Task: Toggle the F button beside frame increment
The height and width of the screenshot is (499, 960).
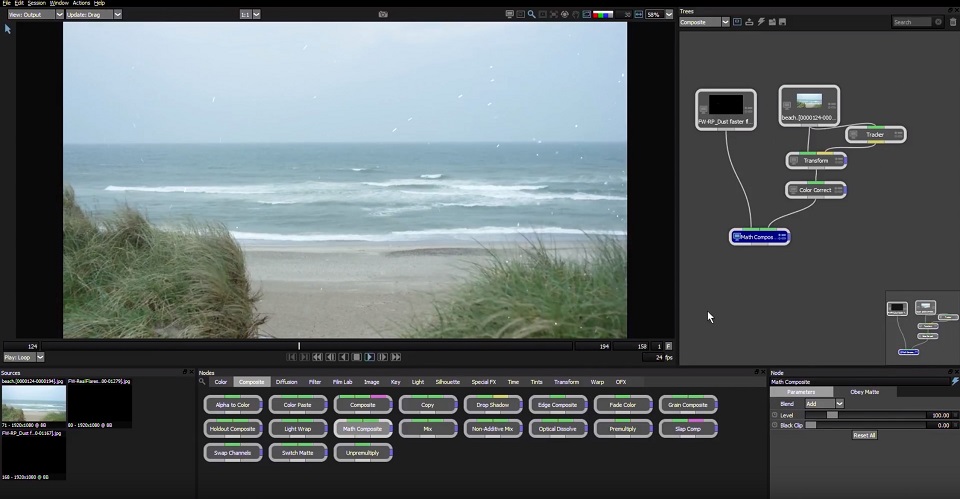Action: tap(669, 346)
